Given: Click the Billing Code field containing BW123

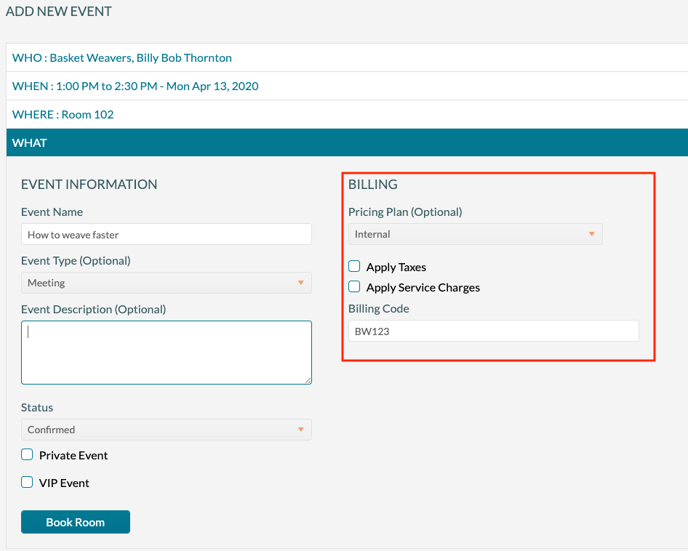Looking at the screenshot, I should [x=493, y=331].
